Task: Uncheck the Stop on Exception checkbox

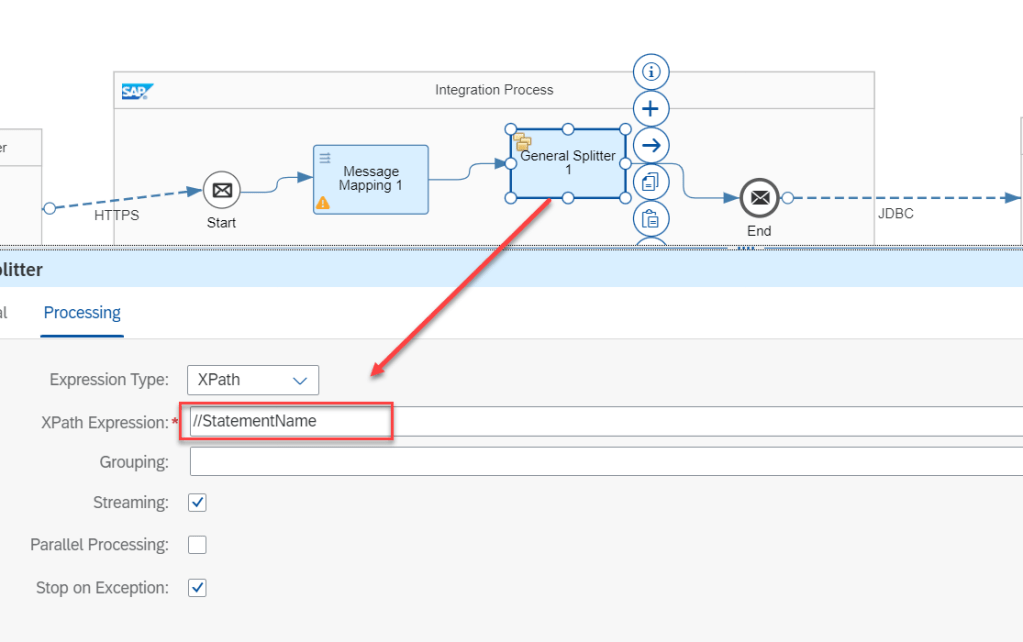Action: coord(198,588)
